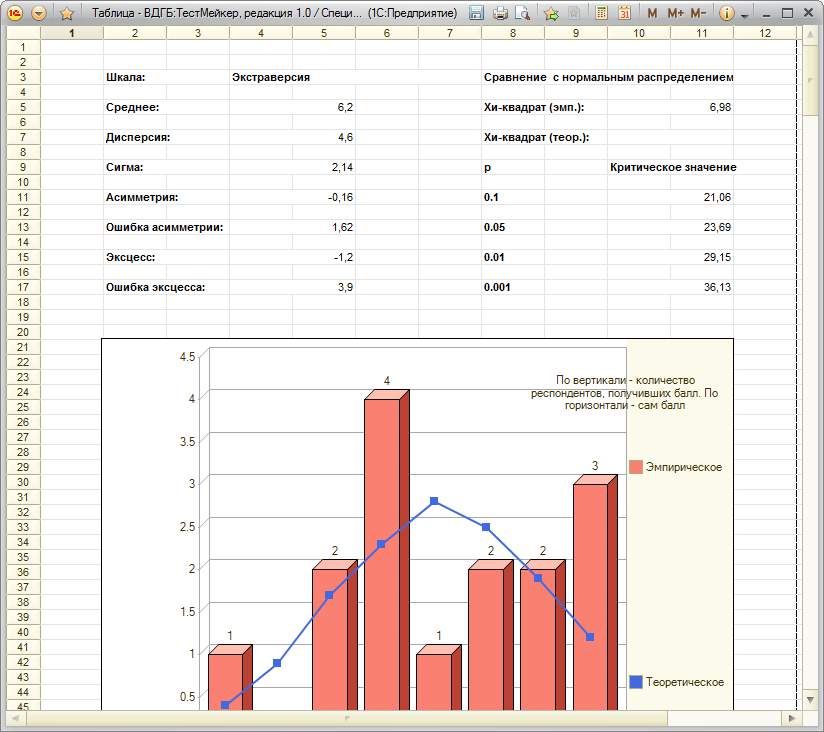The image size is (824, 732).
Task: Click the Эмпирическое legend color swatch
Action: coord(636,467)
